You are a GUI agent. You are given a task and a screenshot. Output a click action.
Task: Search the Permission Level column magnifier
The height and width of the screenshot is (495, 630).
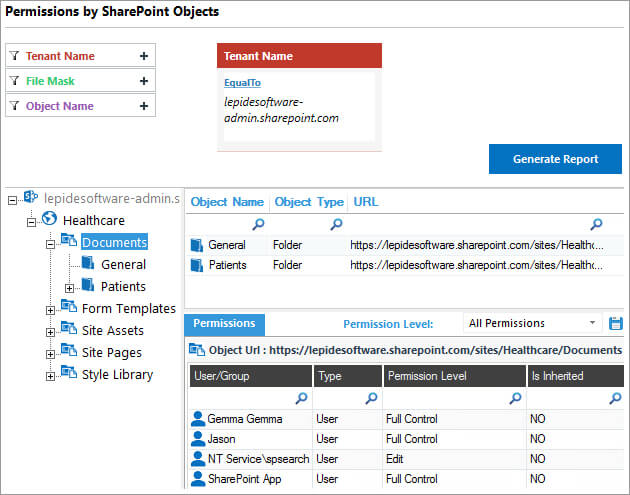pos(515,398)
